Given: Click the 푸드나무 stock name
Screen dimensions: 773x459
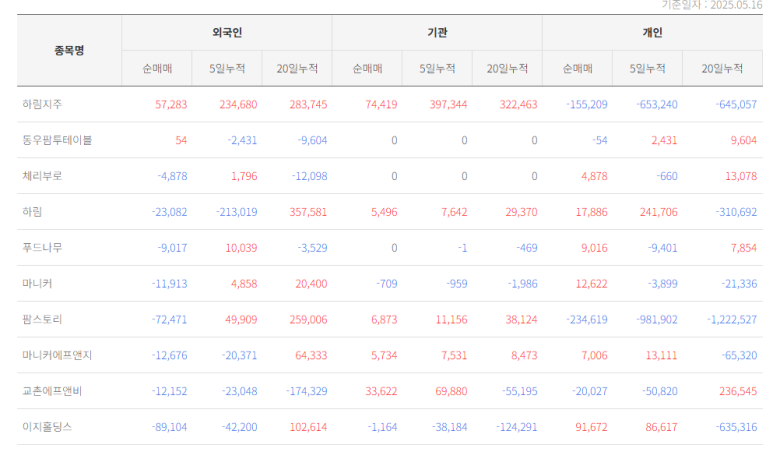Looking at the screenshot, I should [x=42, y=248].
